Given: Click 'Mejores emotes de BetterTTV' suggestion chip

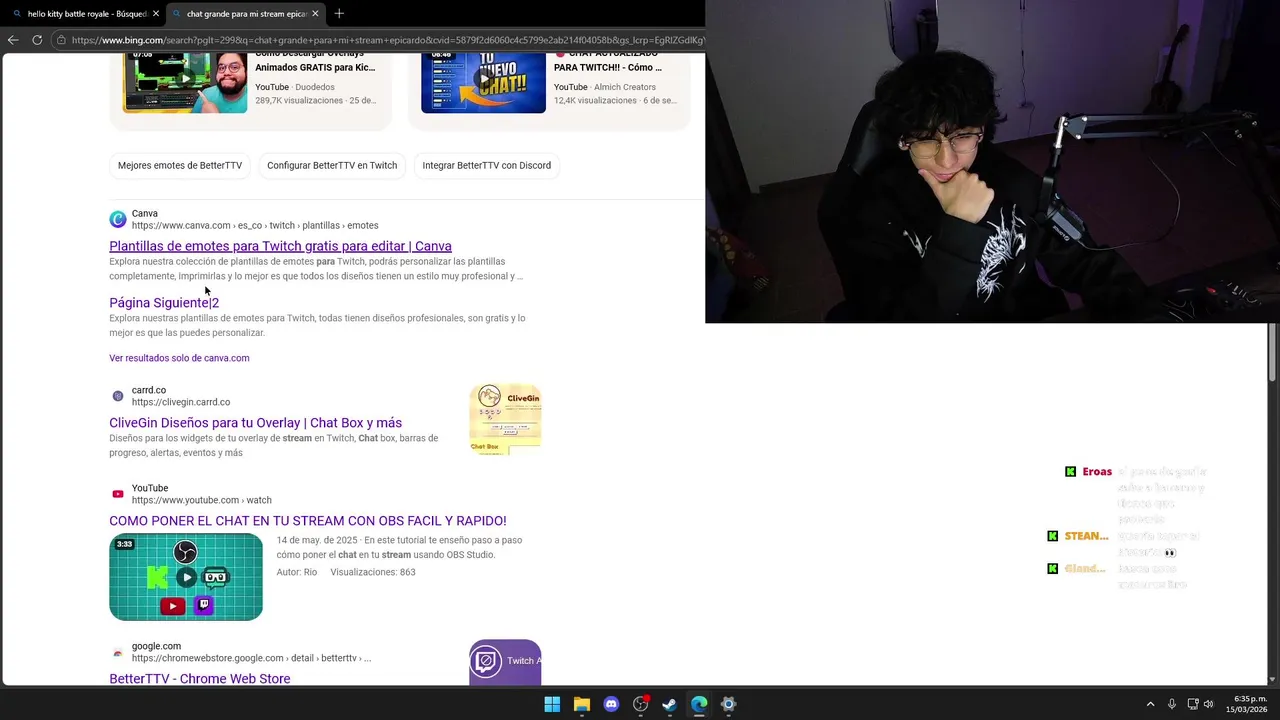Looking at the screenshot, I should (x=180, y=165).
